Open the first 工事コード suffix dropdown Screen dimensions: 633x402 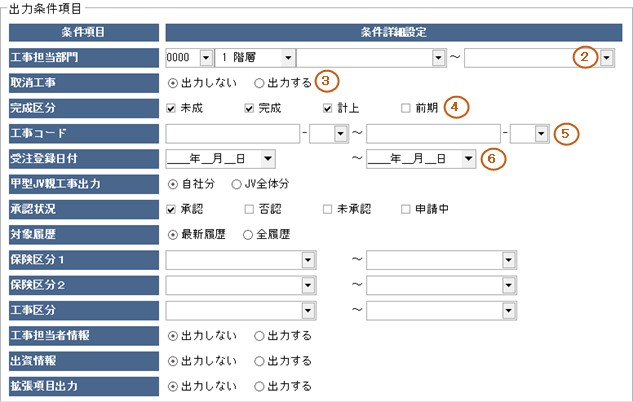pyautogui.click(x=340, y=132)
